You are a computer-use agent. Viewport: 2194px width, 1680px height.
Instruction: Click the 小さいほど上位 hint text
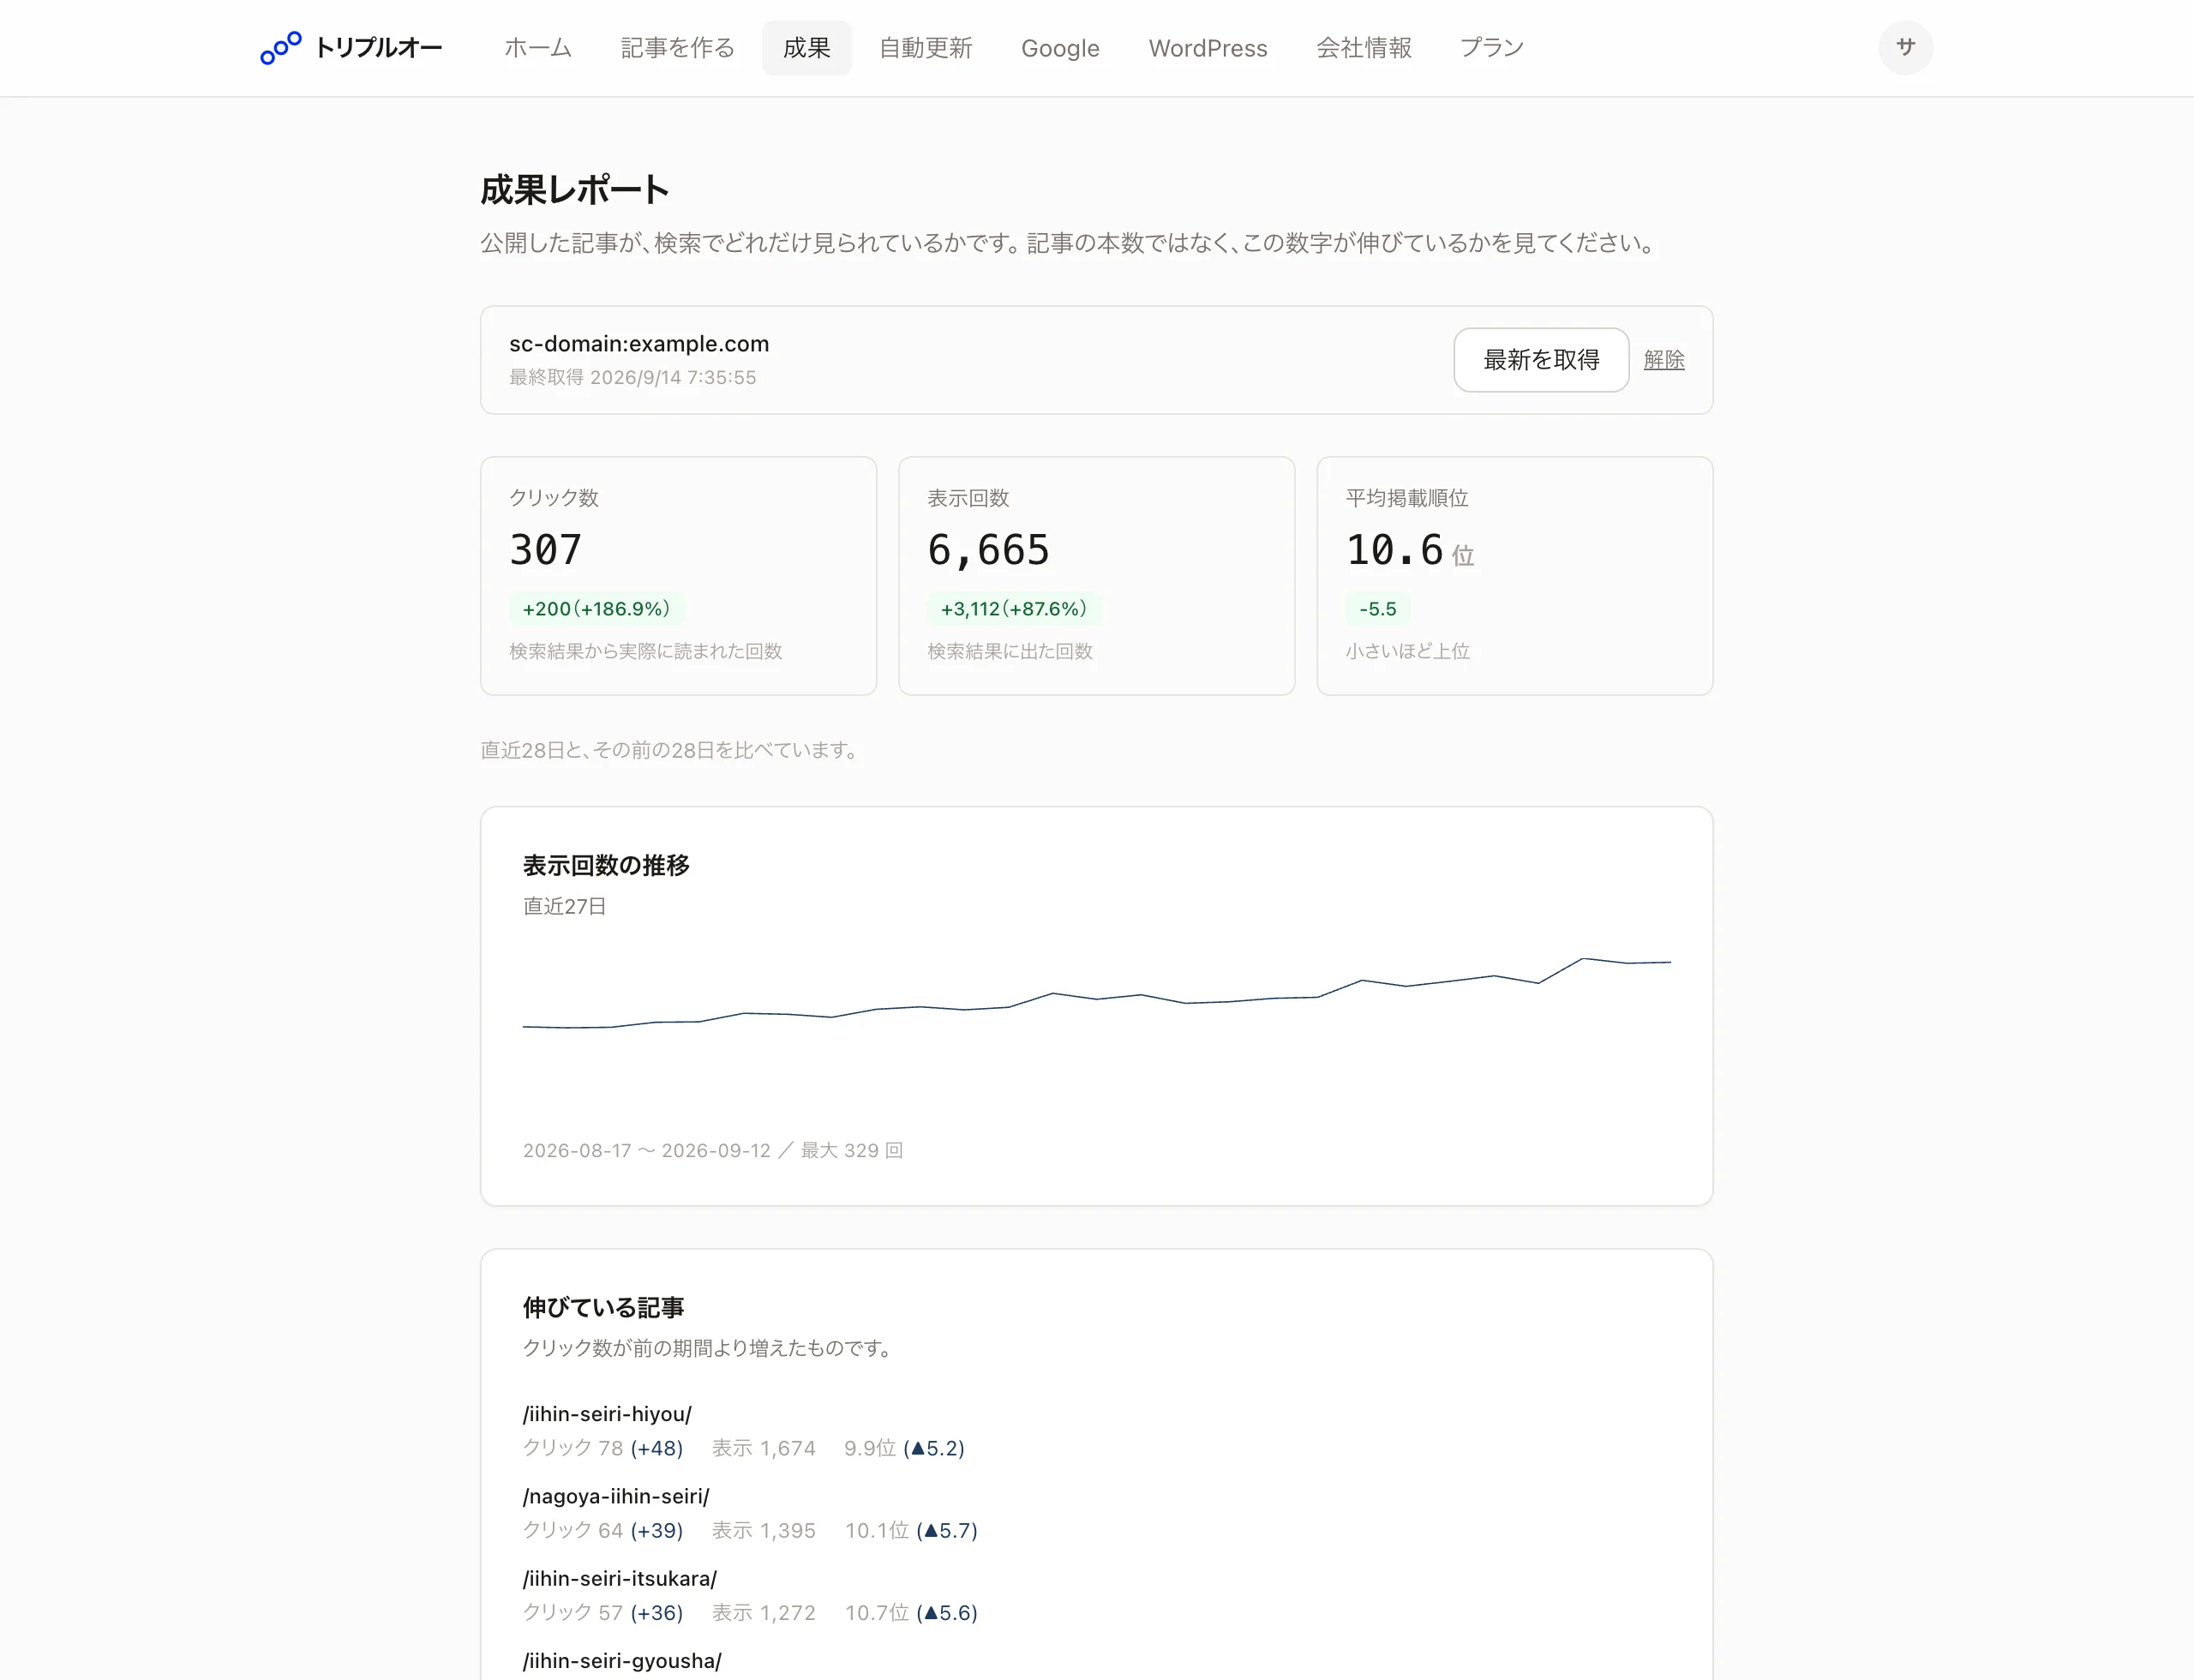[1407, 651]
